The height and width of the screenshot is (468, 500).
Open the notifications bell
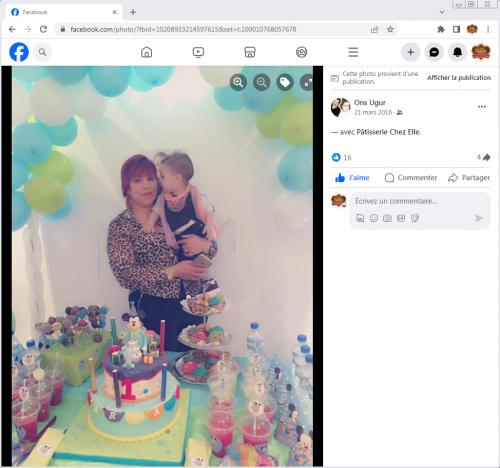pyautogui.click(x=458, y=52)
